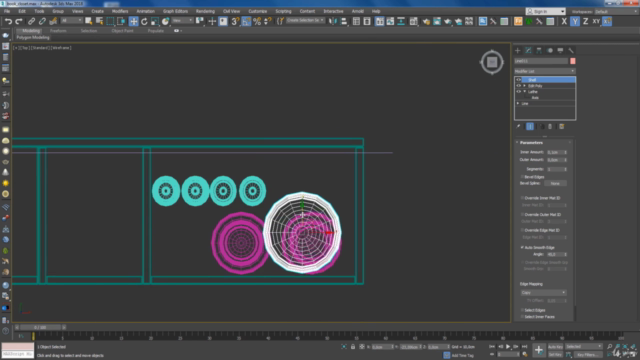Open the Select by Name dialog
The image size is (640, 360).
point(99,21)
